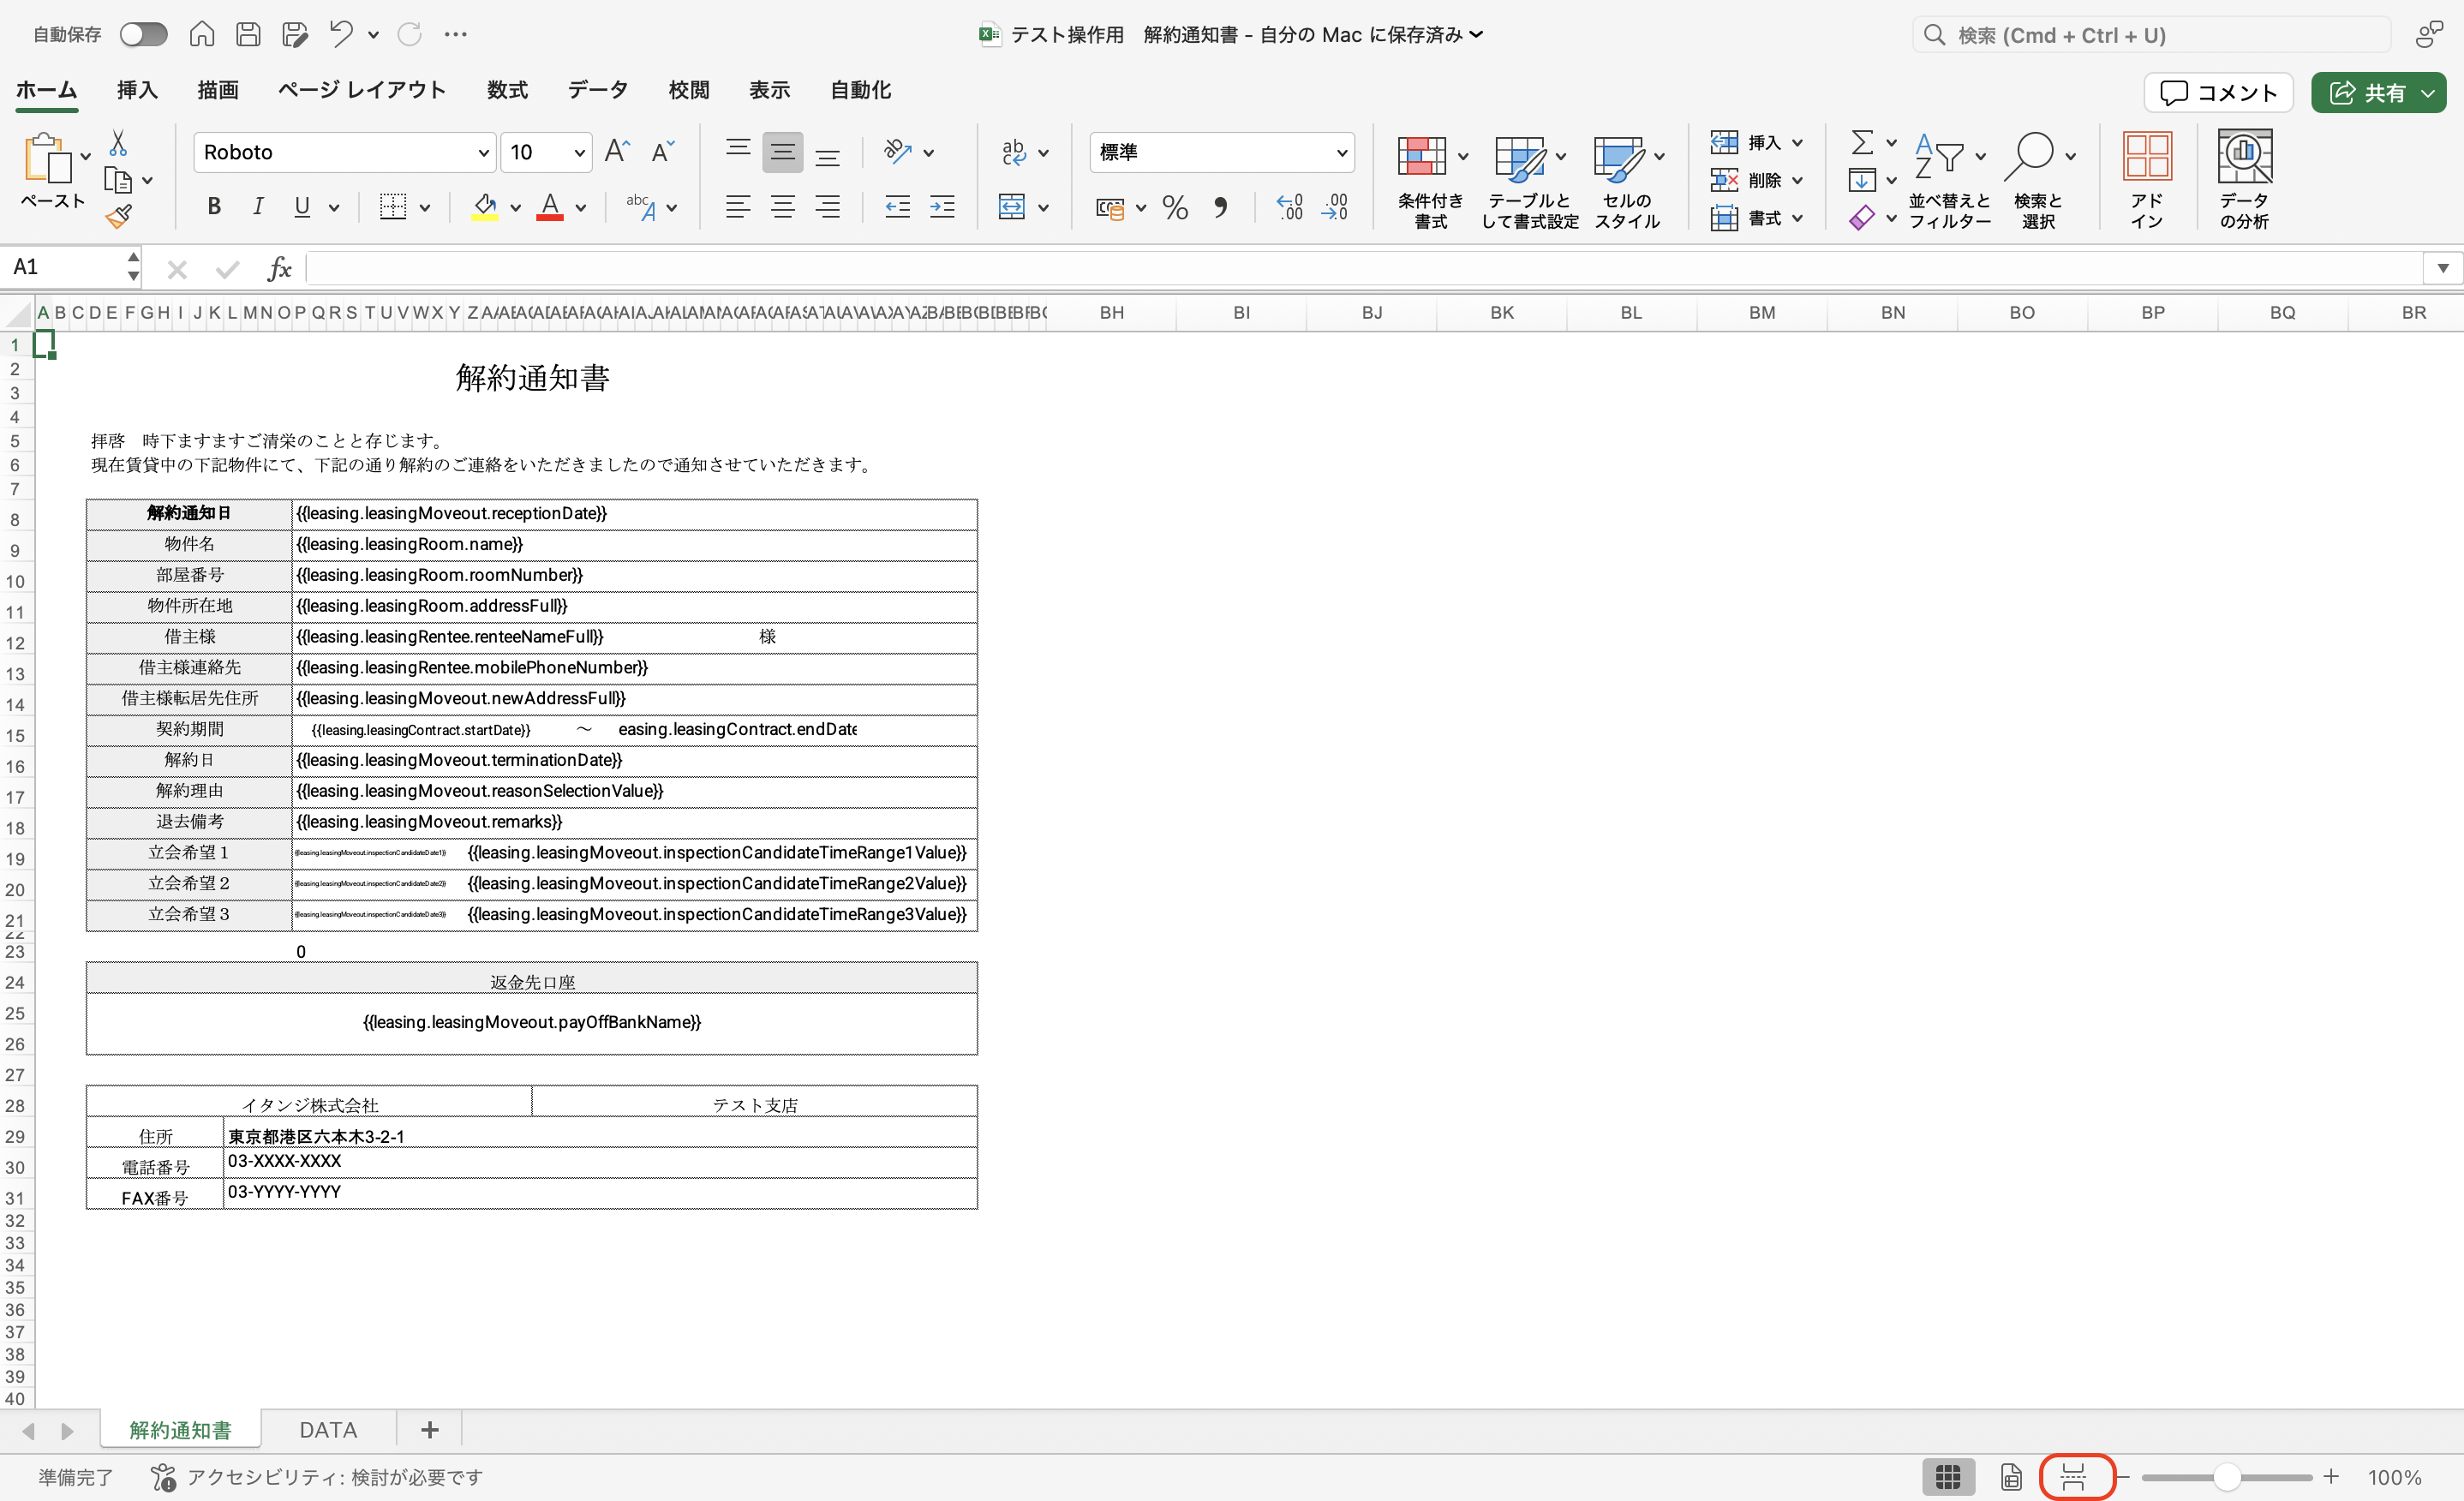Viewport: 2464px width, 1501px height.
Task: Apply yellow fill color bucket
Action: [485, 207]
